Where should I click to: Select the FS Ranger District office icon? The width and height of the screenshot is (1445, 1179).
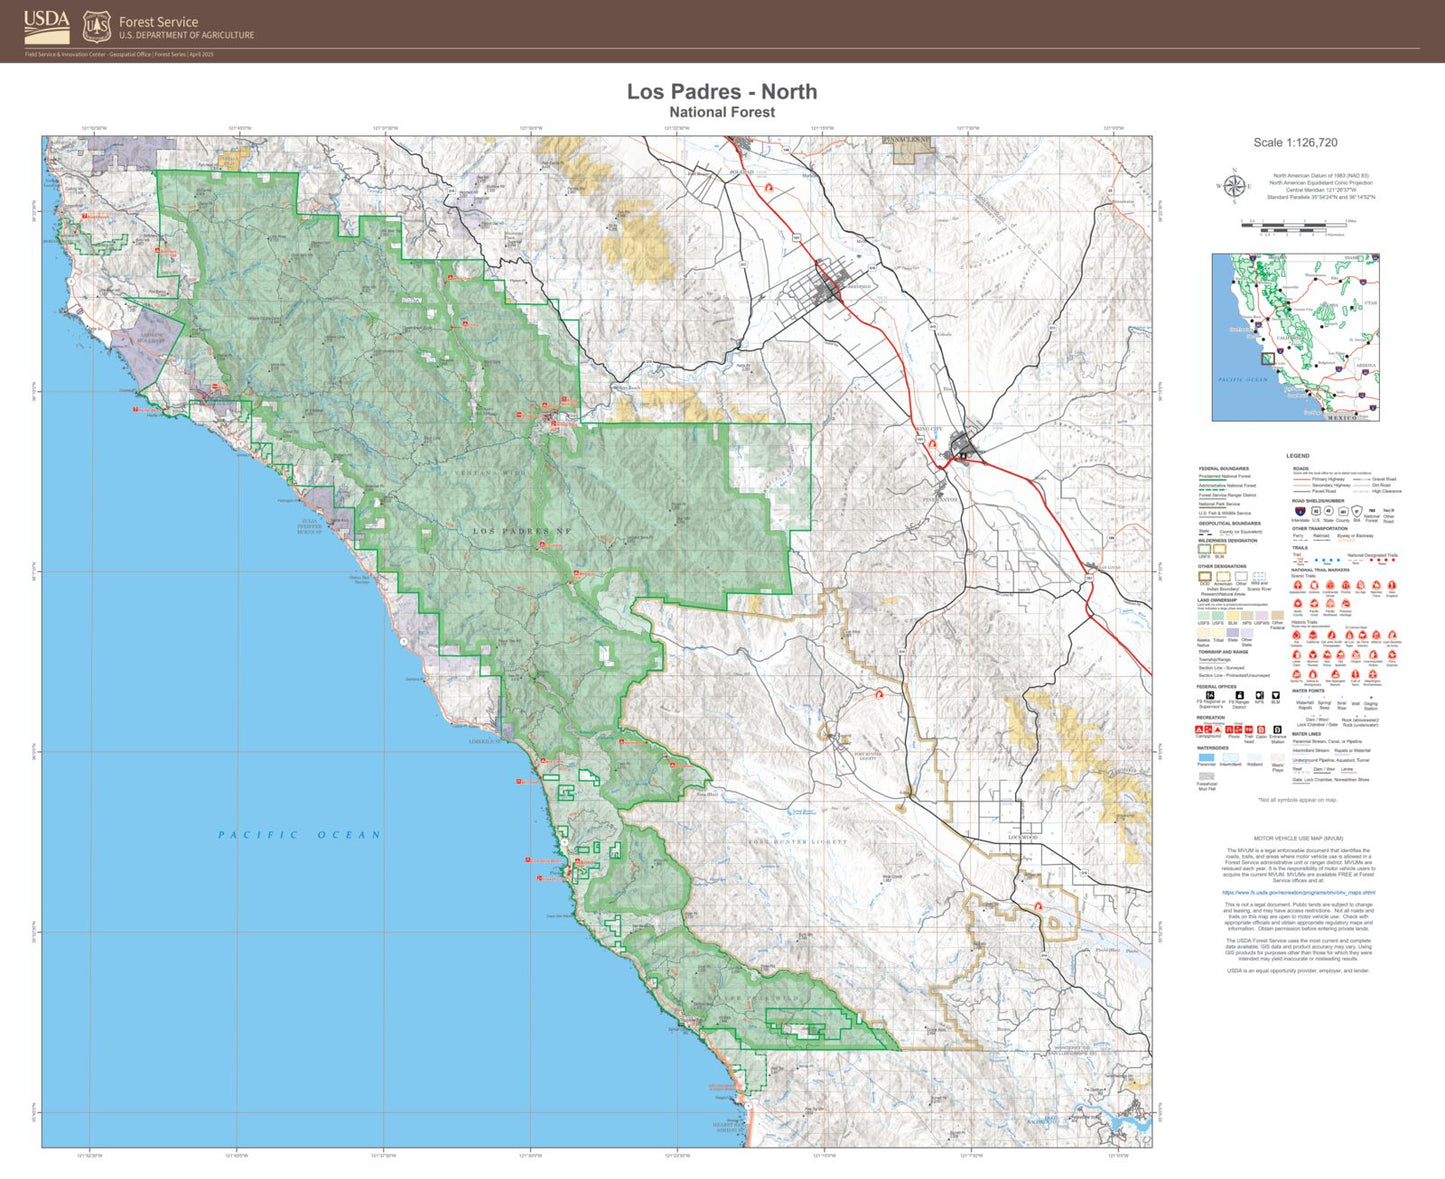pos(1239,697)
